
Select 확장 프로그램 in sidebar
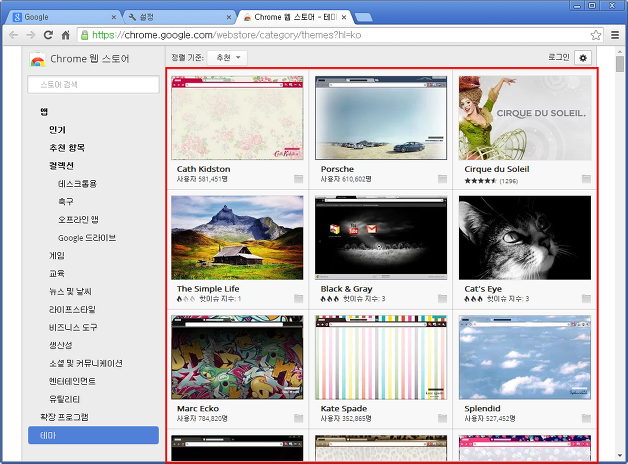[64, 417]
